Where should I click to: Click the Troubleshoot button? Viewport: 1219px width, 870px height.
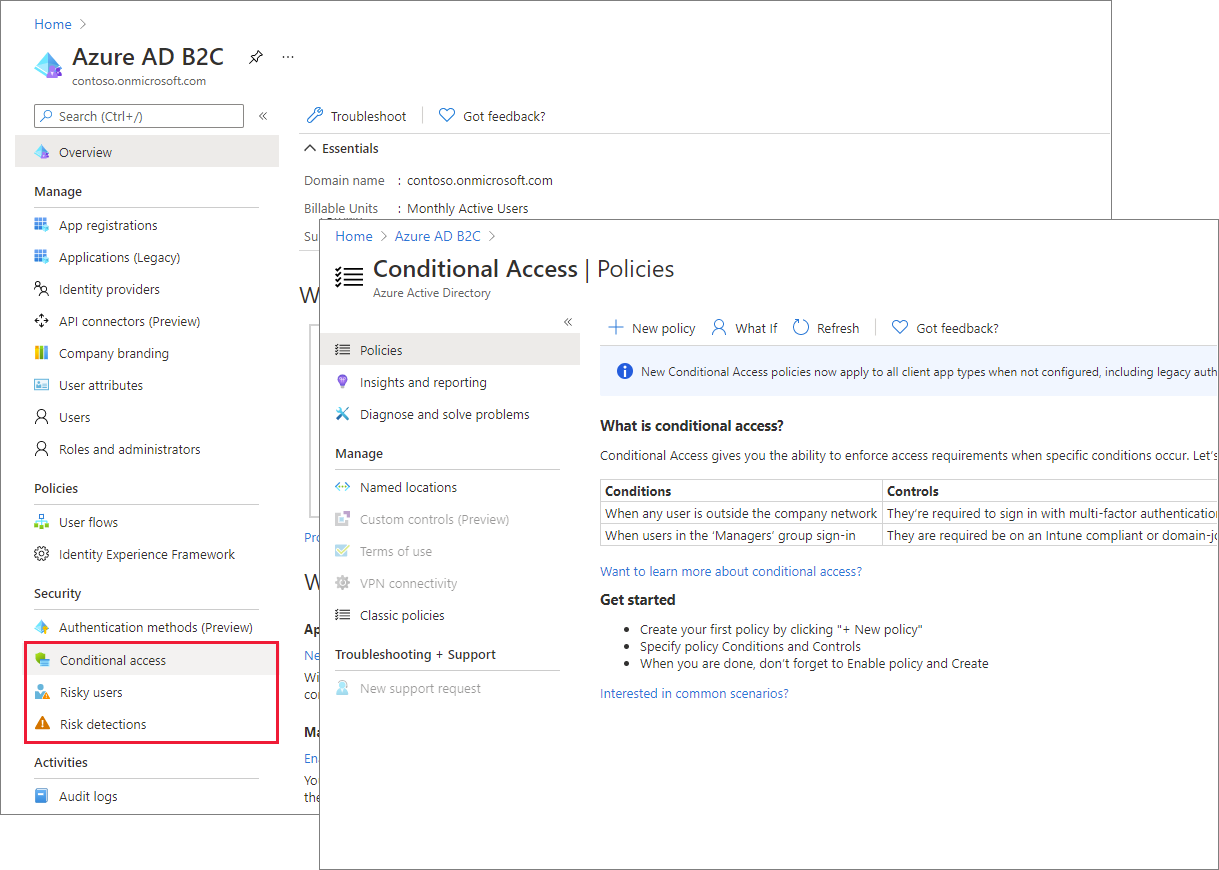pos(356,116)
